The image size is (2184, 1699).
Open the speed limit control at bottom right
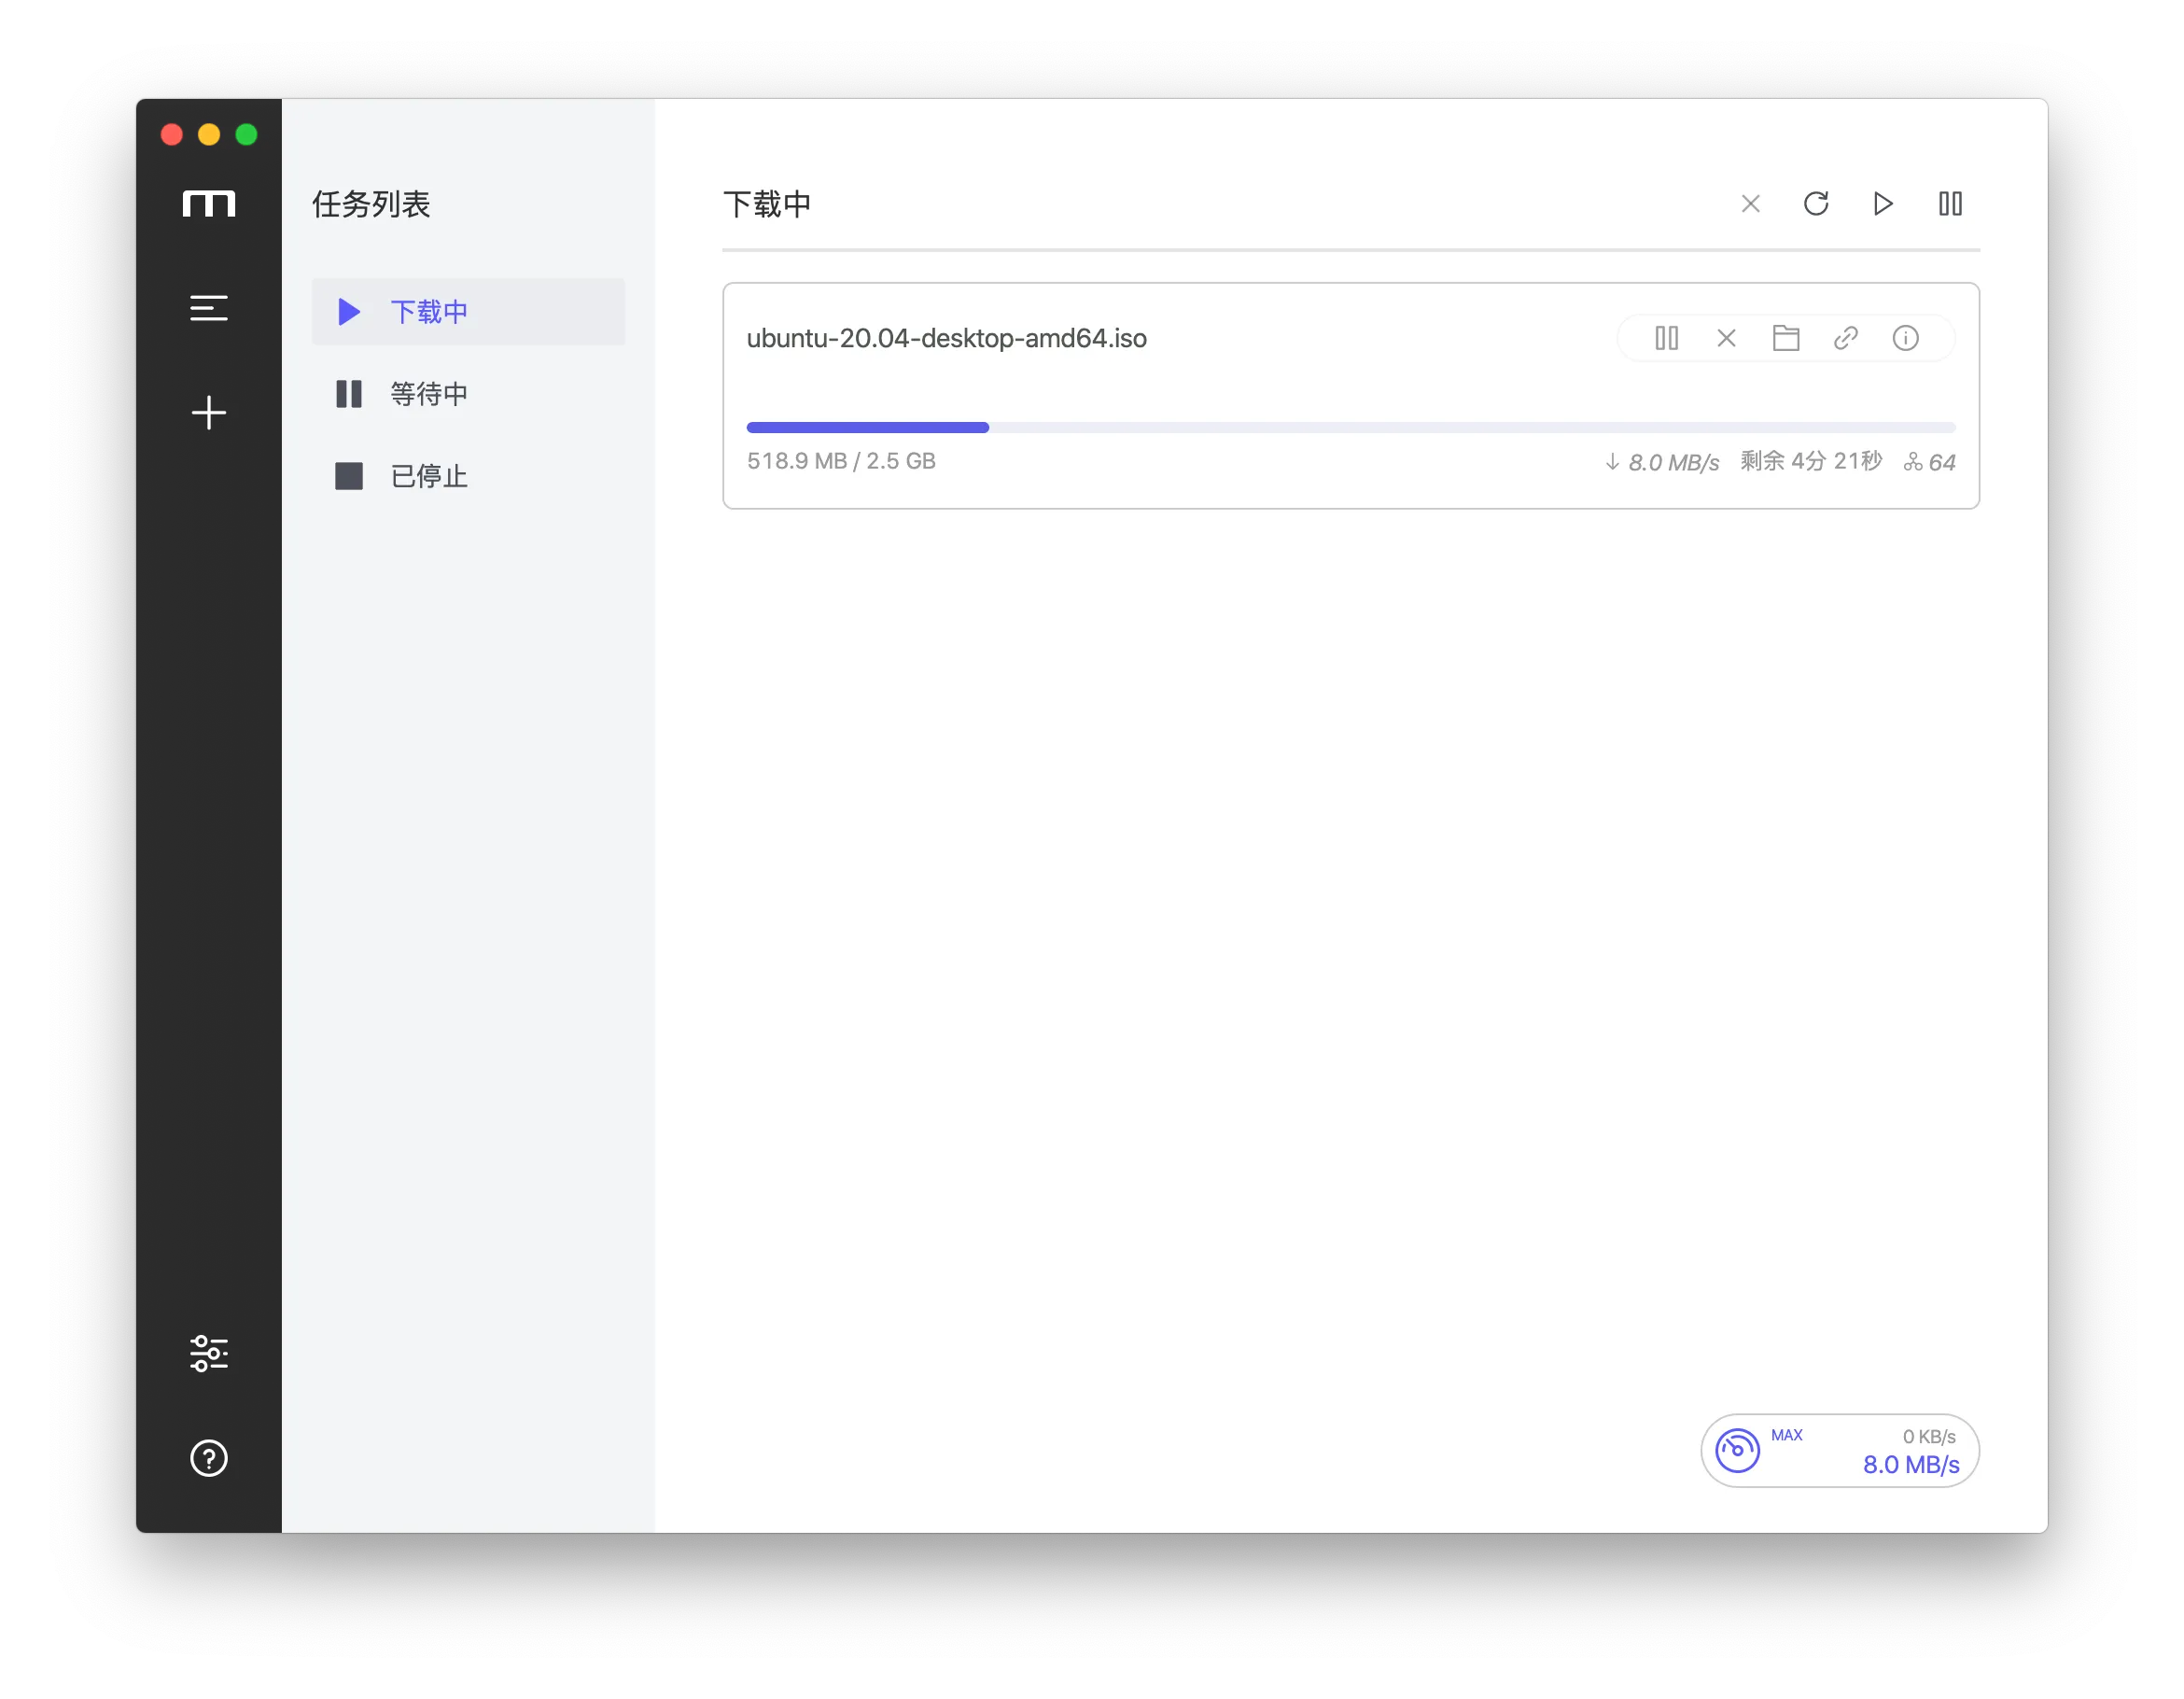click(x=1738, y=1450)
